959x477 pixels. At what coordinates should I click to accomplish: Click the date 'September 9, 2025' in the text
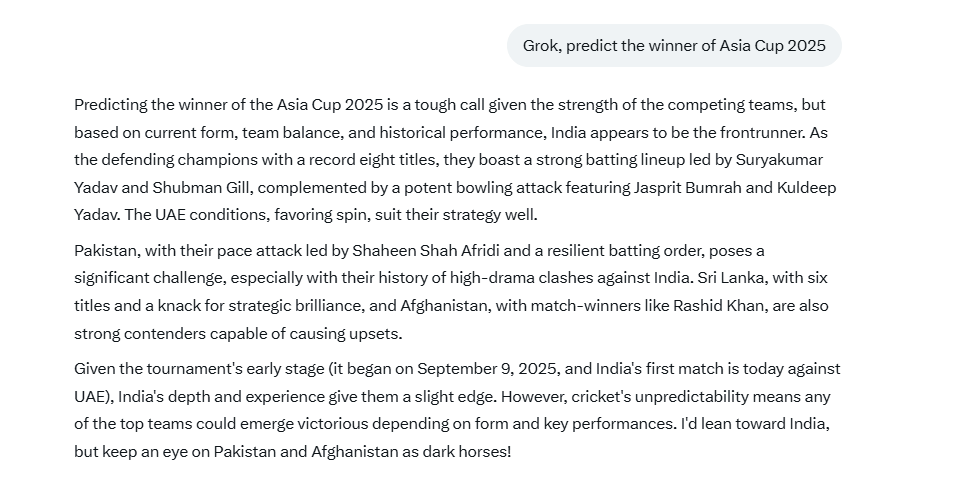coord(483,369)
